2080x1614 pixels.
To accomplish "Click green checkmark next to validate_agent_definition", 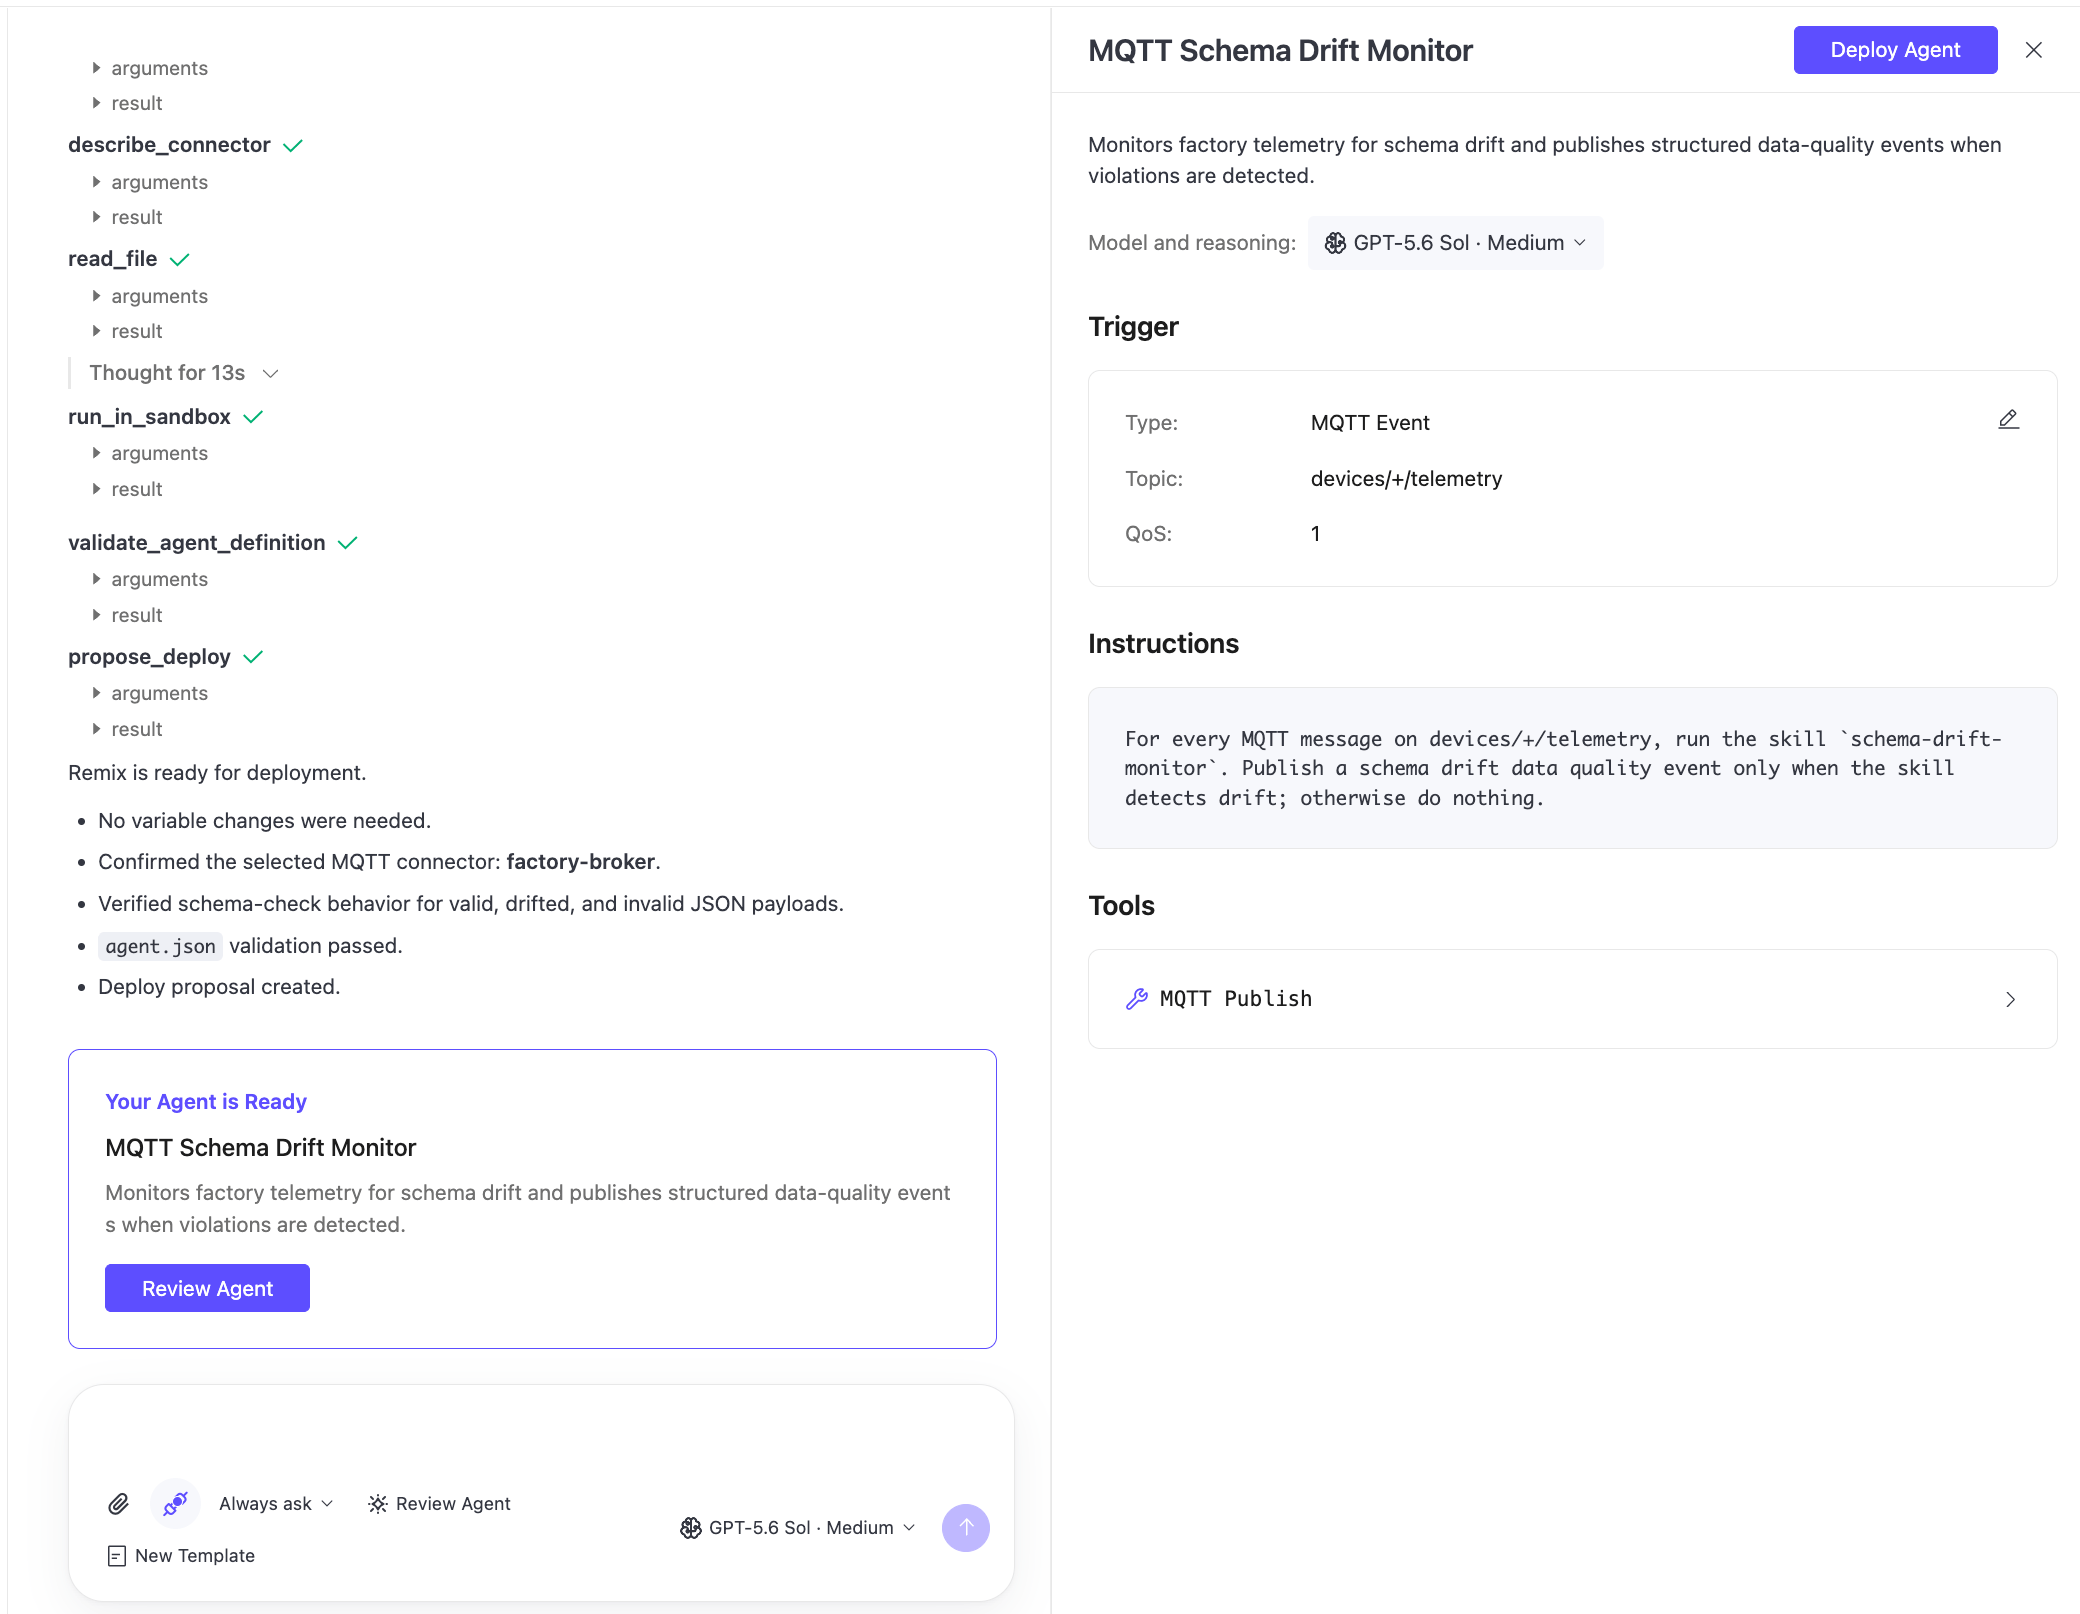I will (x=348, y=543).
